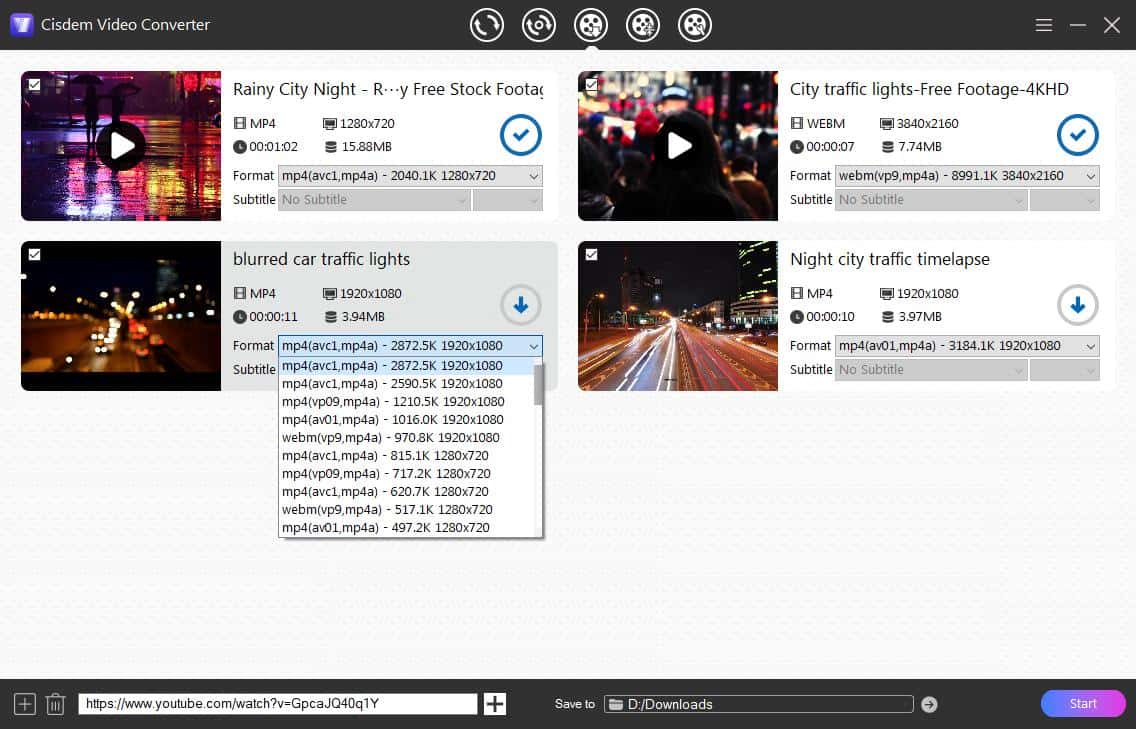Viewport: 1136px width, 729px height.
Task: Click the Start button
Action: [1082, 703]
